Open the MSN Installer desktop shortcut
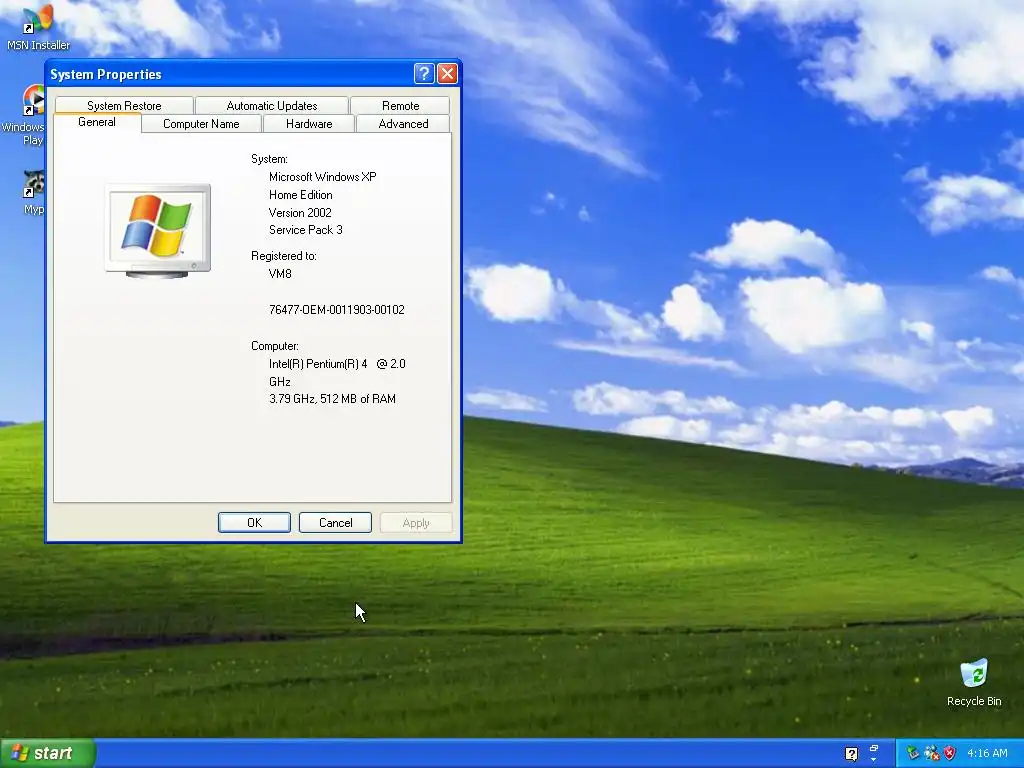This screenshot has width=1024, height=768. 38,26
